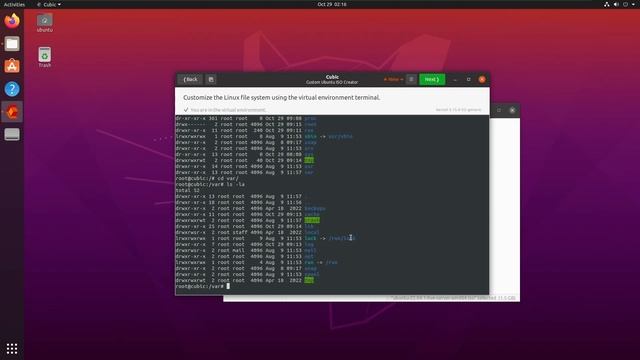Screen dimensions: 640x360
Task: Click the 'cache' directory name in terminal
Action: click(312, 214)
